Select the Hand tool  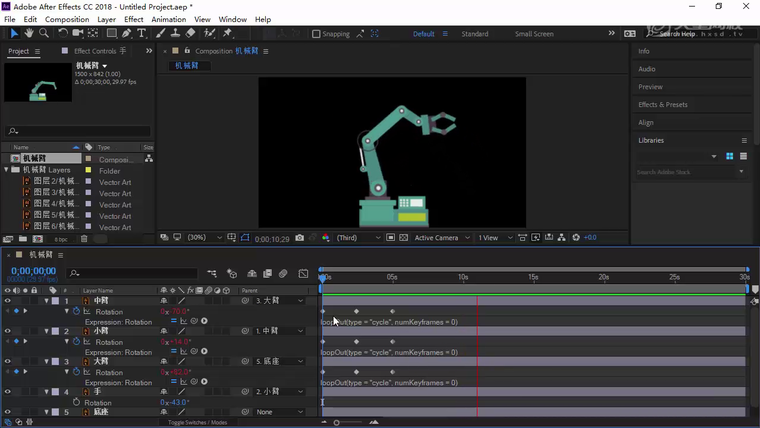pyautogui.click(x=29, y=33)
